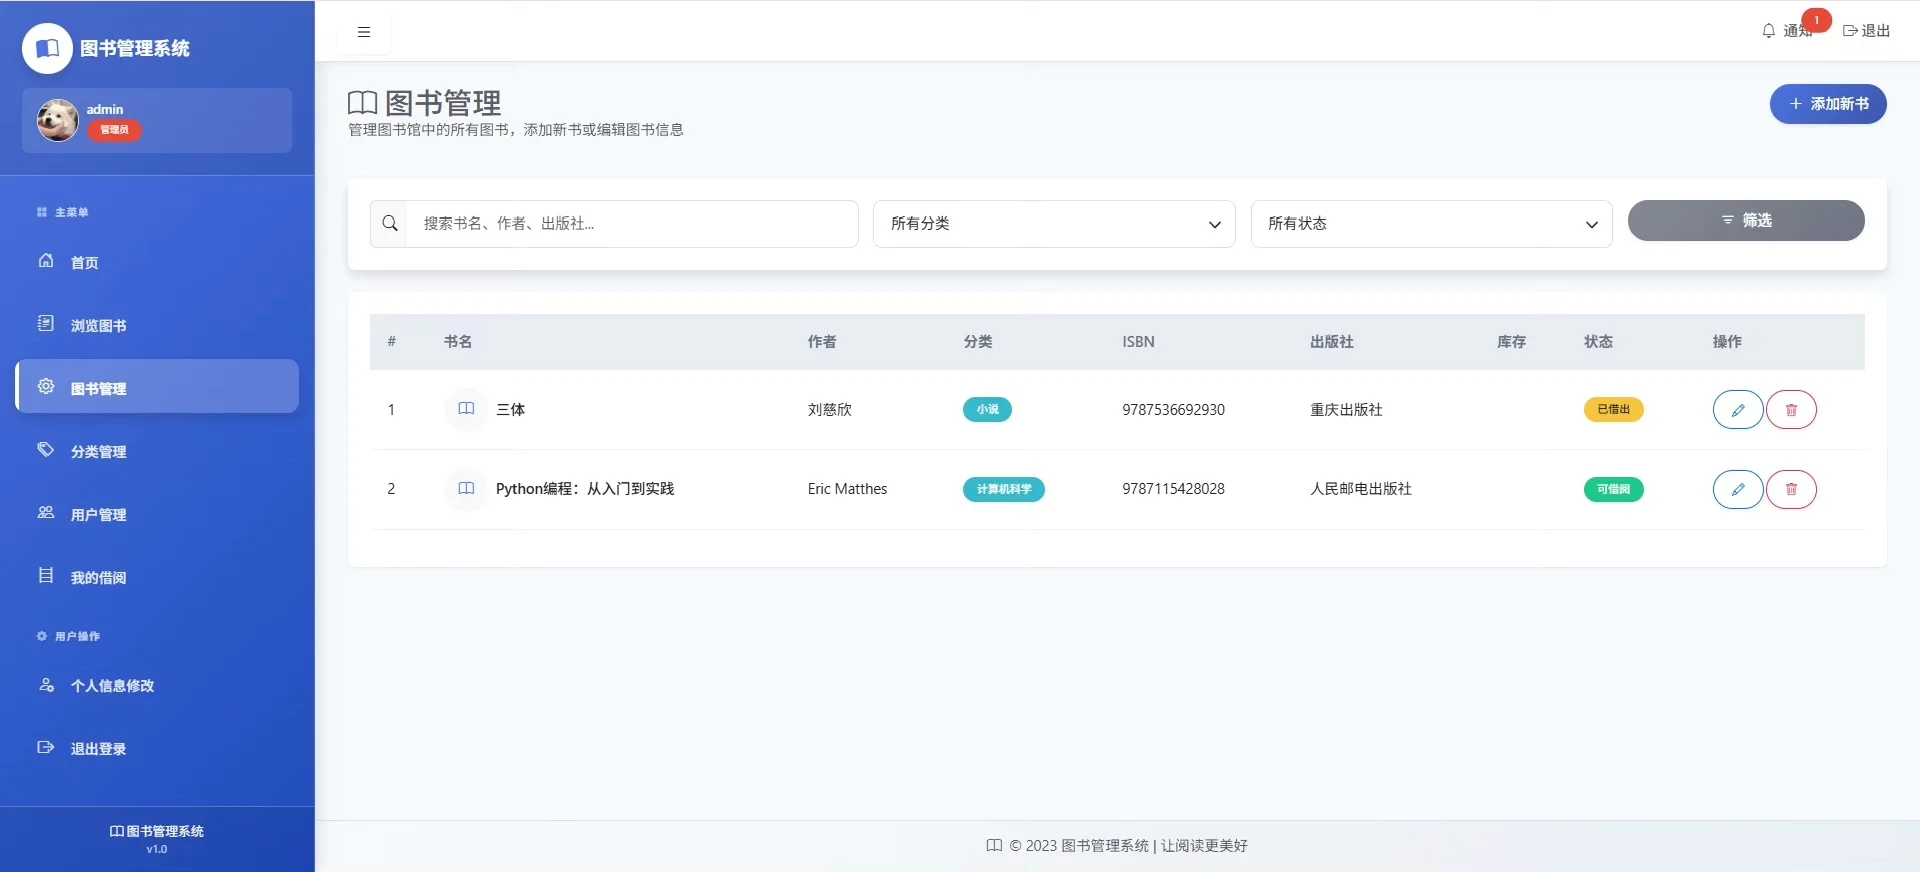
Task: Delete the 三体 book entry
Action: pyautogui.click(x=1791, y=410)
